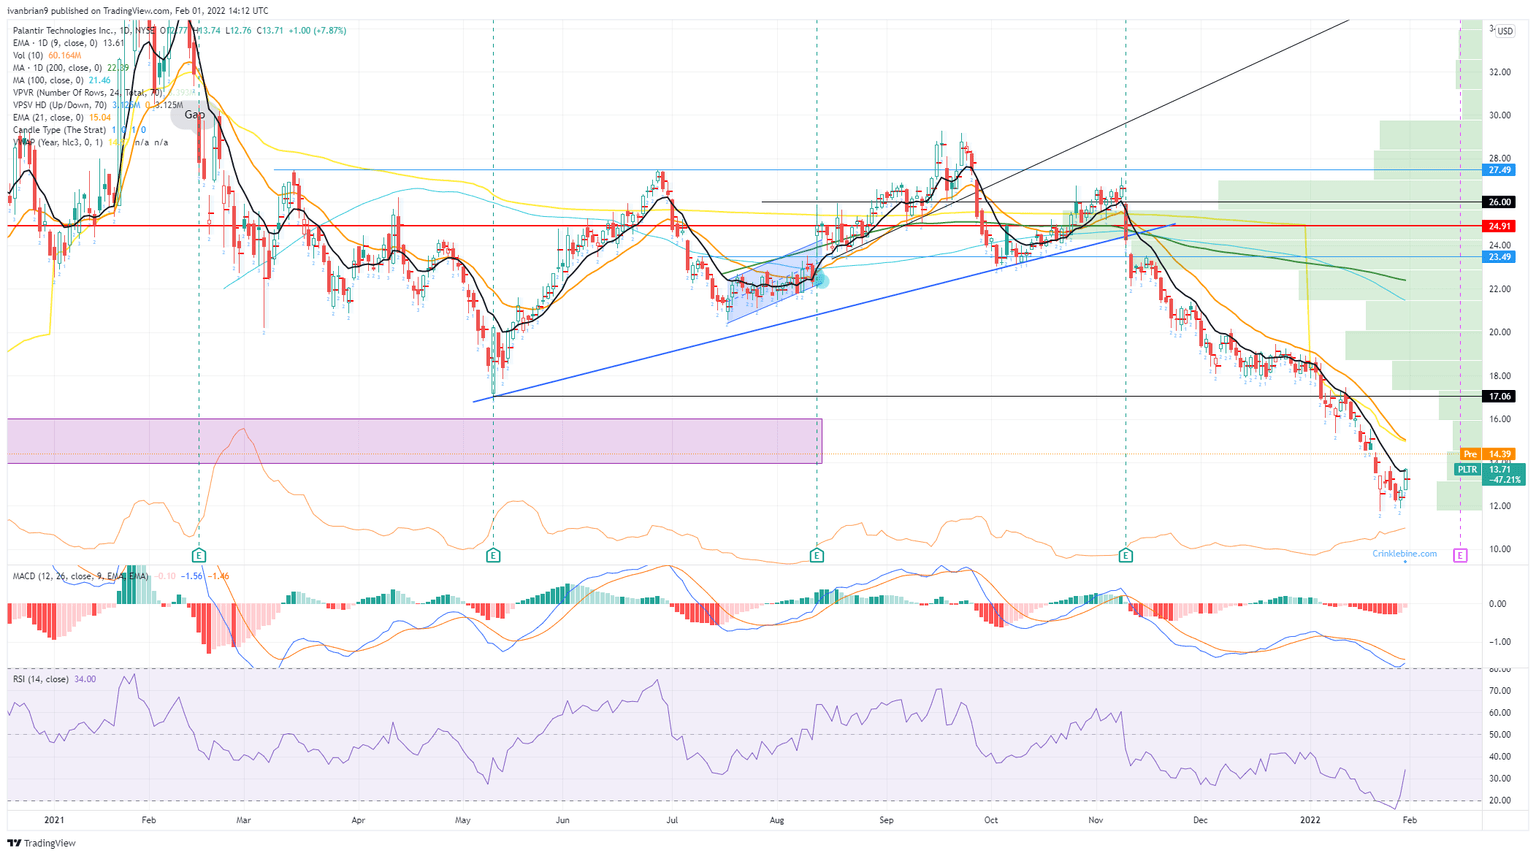The height and width of the screenshot is (856, 1536).
Task: Click the PLTR ticker price tag
Action: coord(1467,469)
